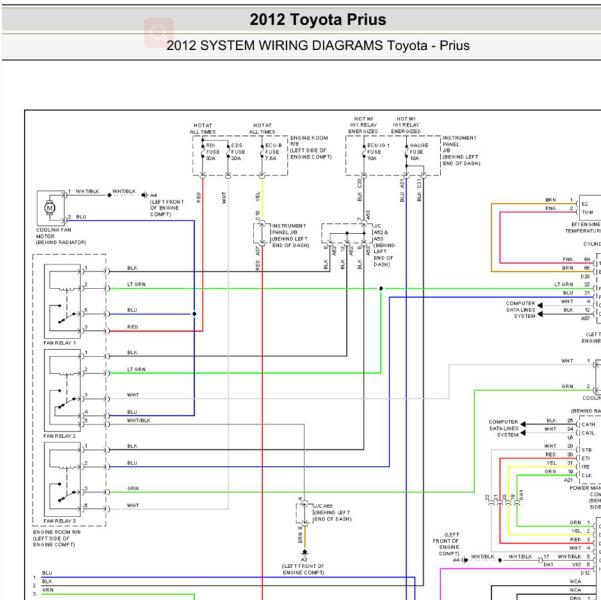Viewport: 601px width, 600px height.
Task: Click "ENGINE ROOM R/B" label beside RDI fuse box
Action: [x=309, y=141]
